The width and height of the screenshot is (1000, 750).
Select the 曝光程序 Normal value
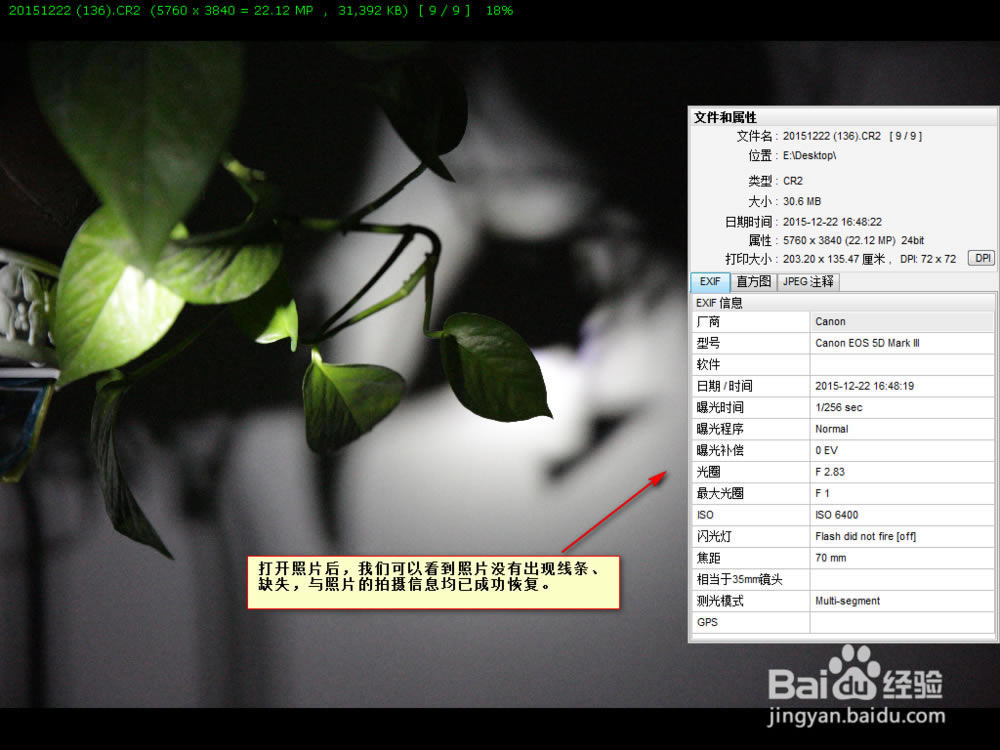(832, 429)
